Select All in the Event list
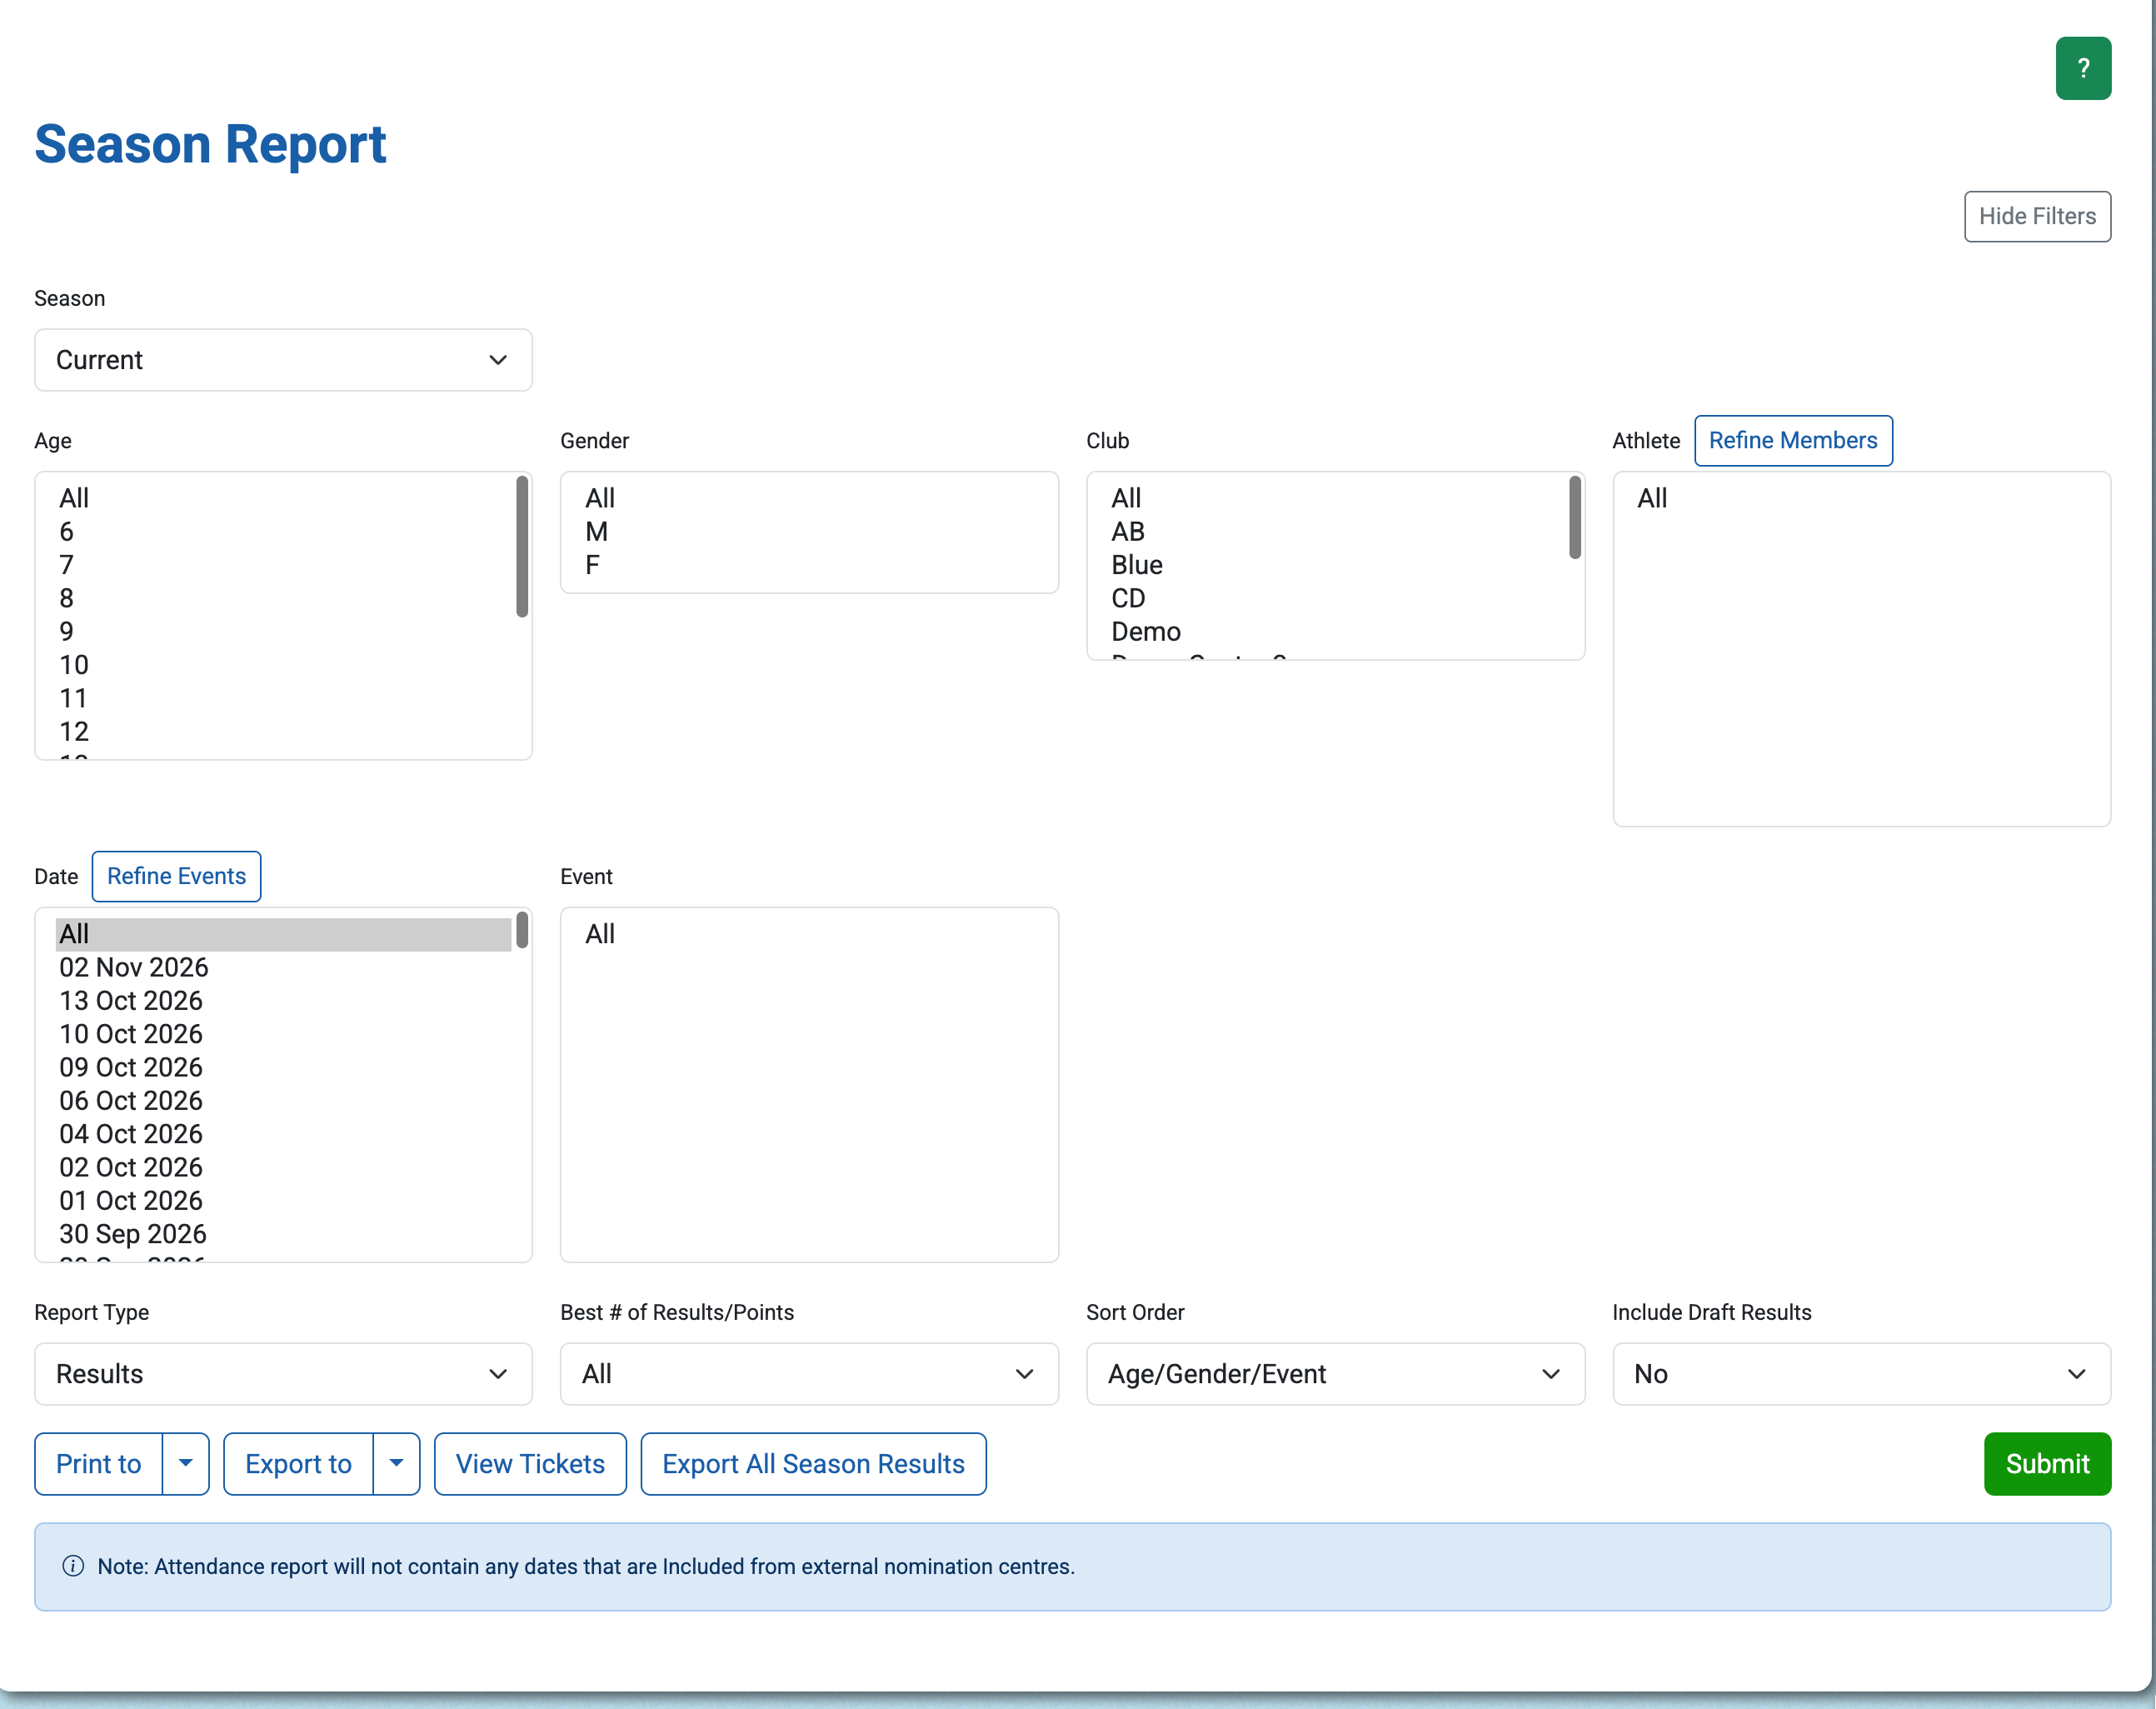Viewport: 2156px width, 1709px height. point(809,934)
